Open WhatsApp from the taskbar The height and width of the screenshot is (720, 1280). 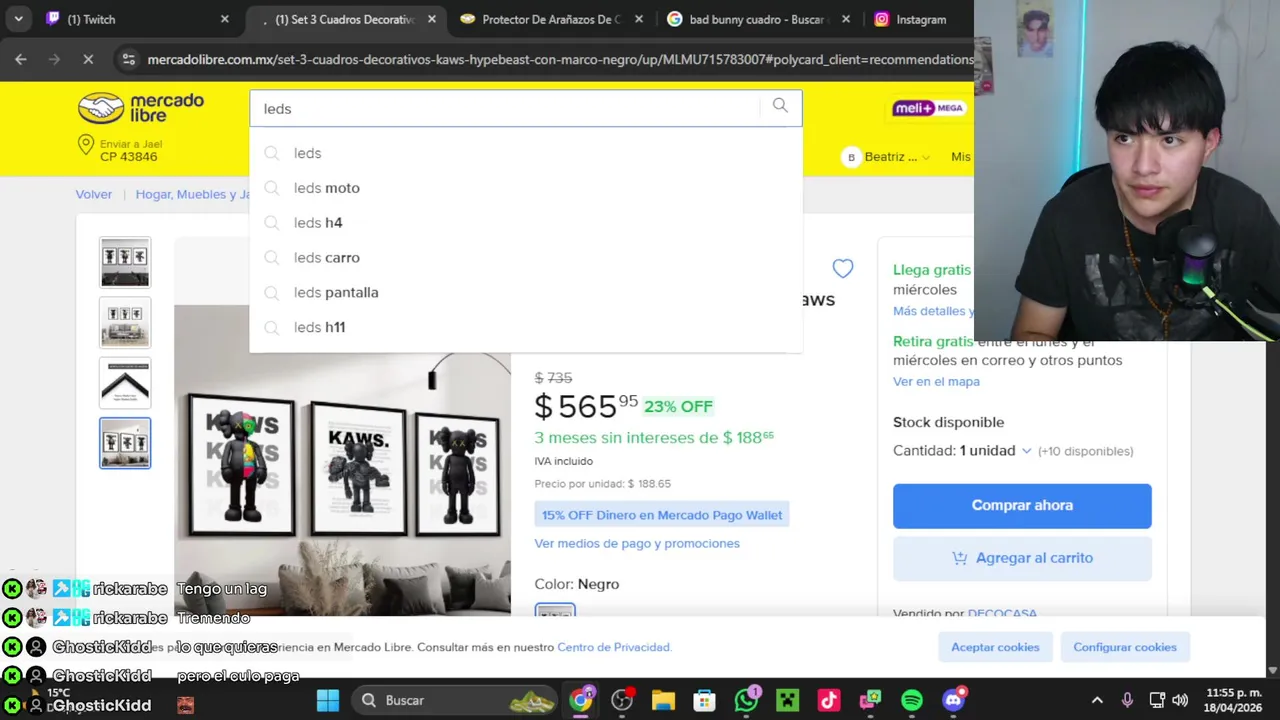[x=747, y=700]
